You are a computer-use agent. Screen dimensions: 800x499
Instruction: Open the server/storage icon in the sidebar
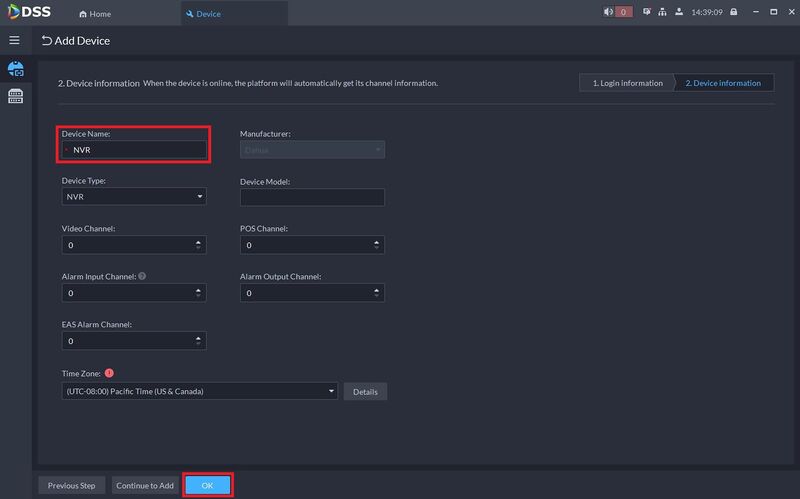(x=15, y=96)
